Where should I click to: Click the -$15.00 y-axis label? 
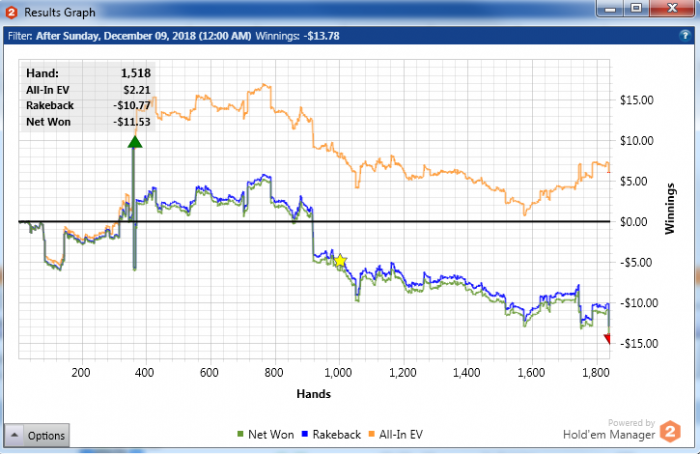[x=639, y=344]
